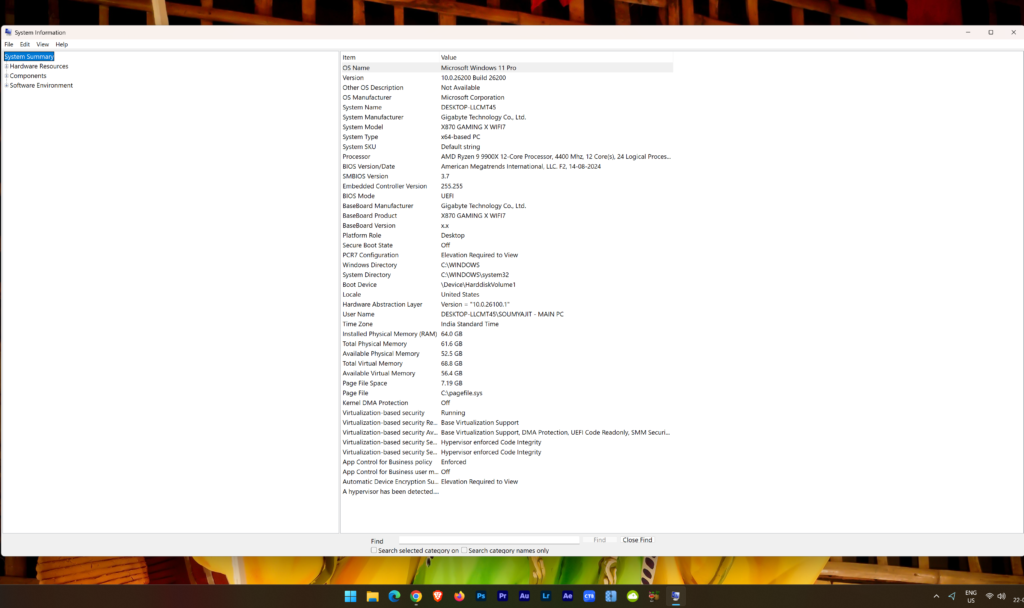Click the Value column header
1024x608 pixels.
pos(555,57)
